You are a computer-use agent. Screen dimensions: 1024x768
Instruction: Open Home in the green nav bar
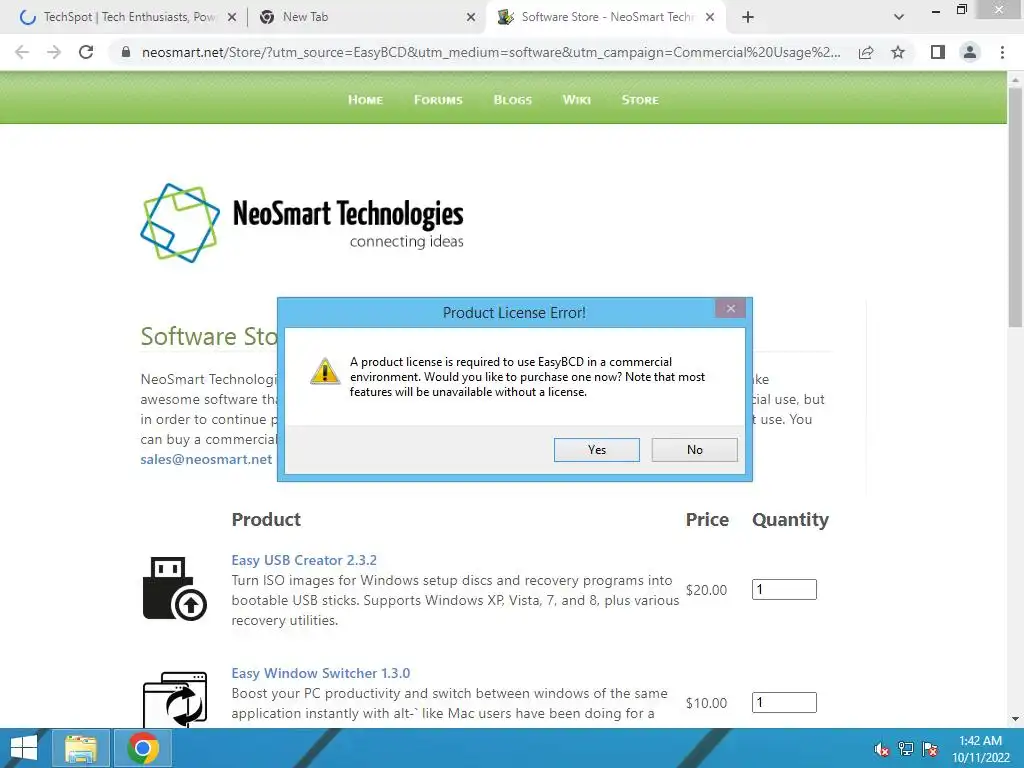(x=365, y=100)
